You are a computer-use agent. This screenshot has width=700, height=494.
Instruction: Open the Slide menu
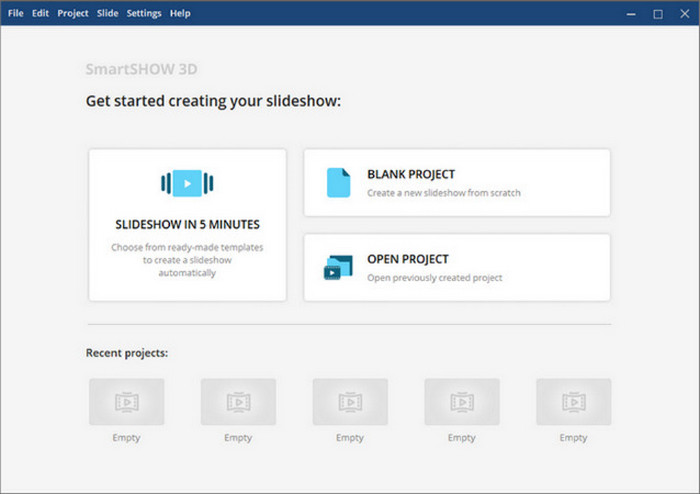pyautogui.click(x=108, y=13)
